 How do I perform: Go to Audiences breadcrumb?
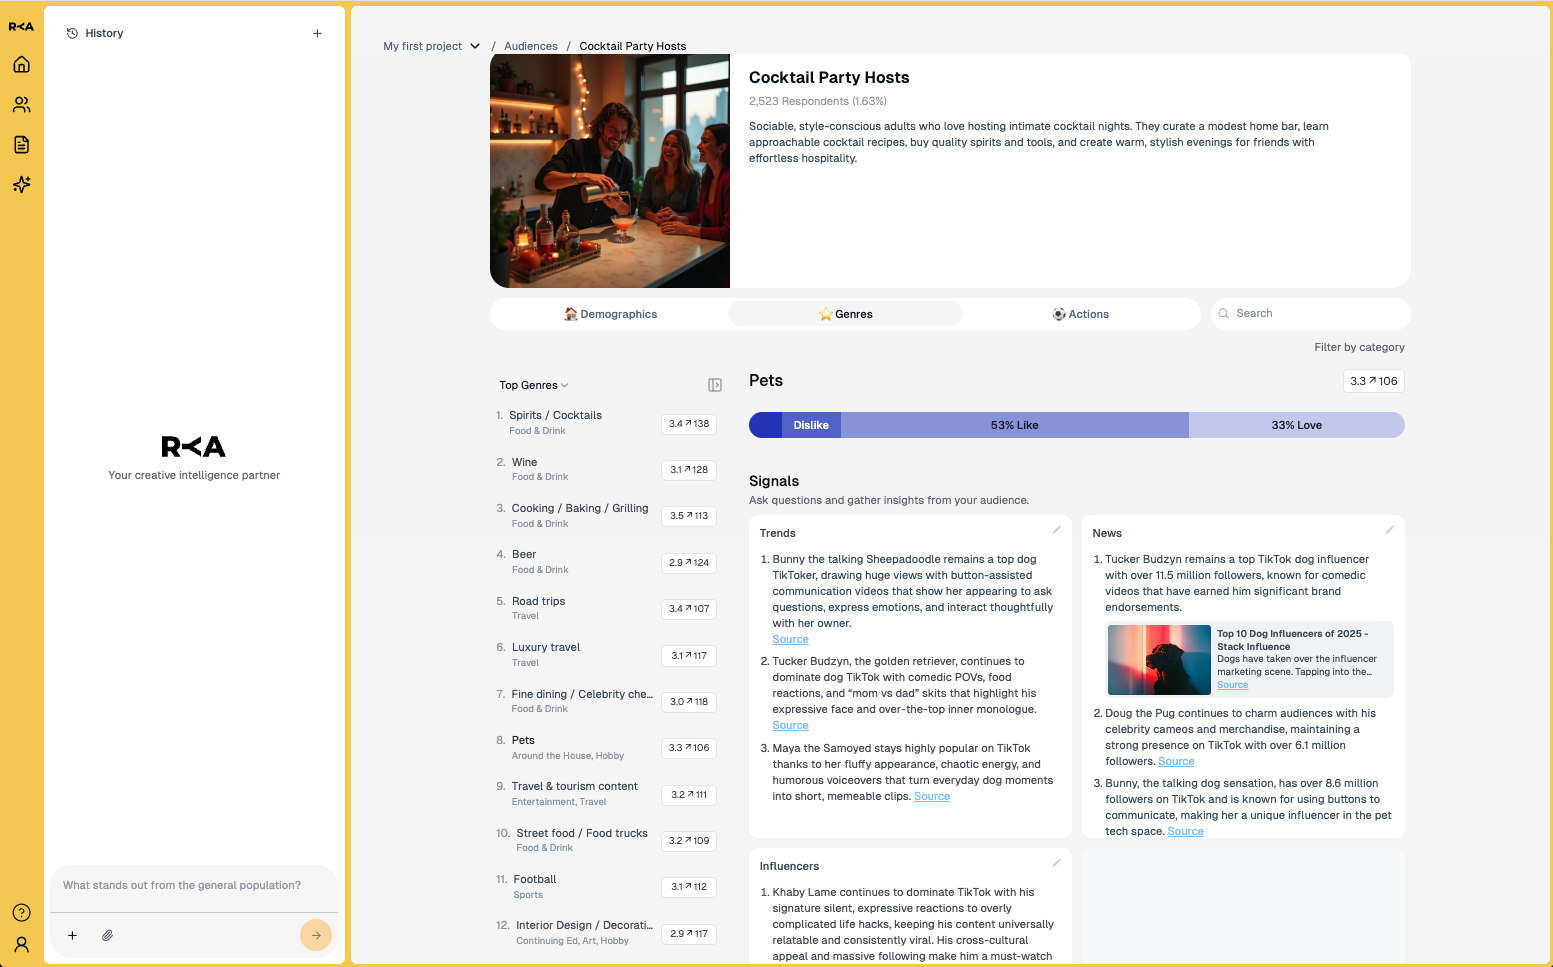pos(531,46)
